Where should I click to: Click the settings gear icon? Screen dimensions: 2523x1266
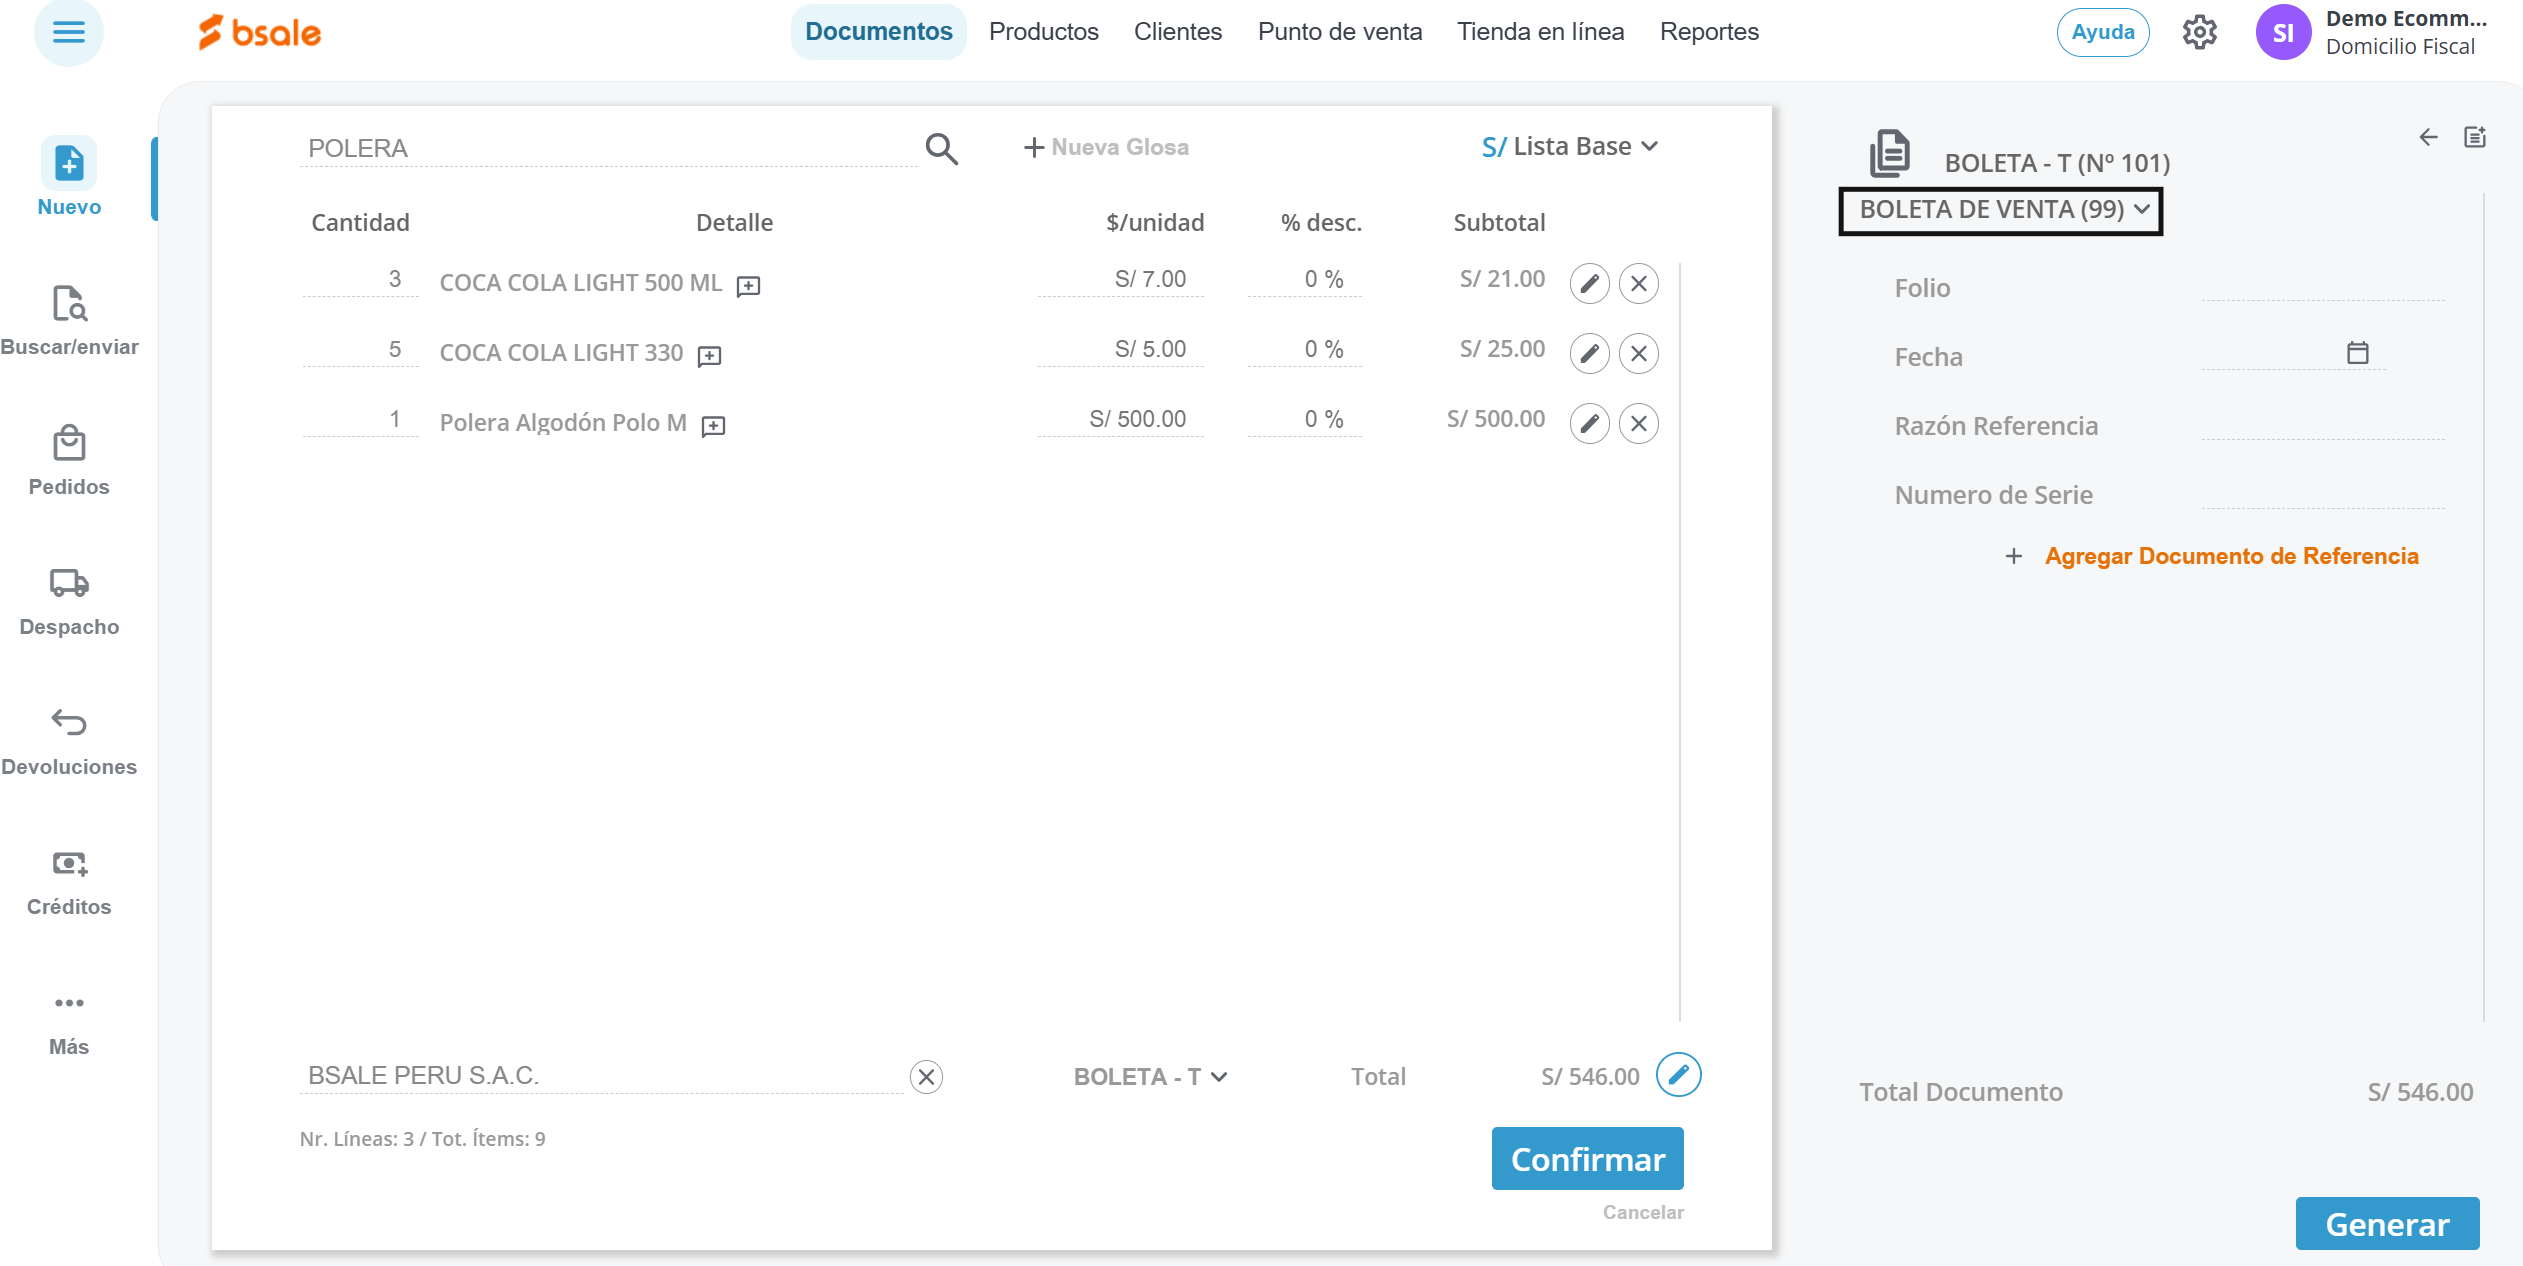click(x=2199, y=32)
